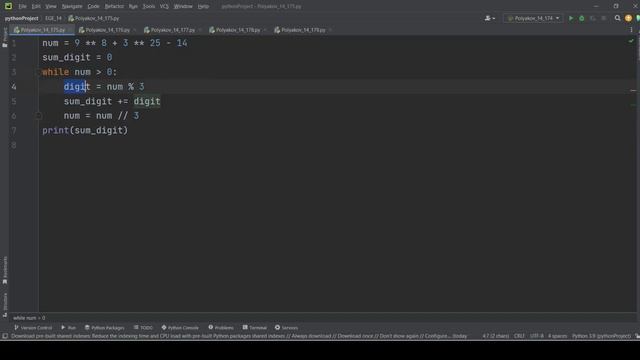The image size is (640, 360).
Task: Open the Navigate menu
Action: [72, 6]
